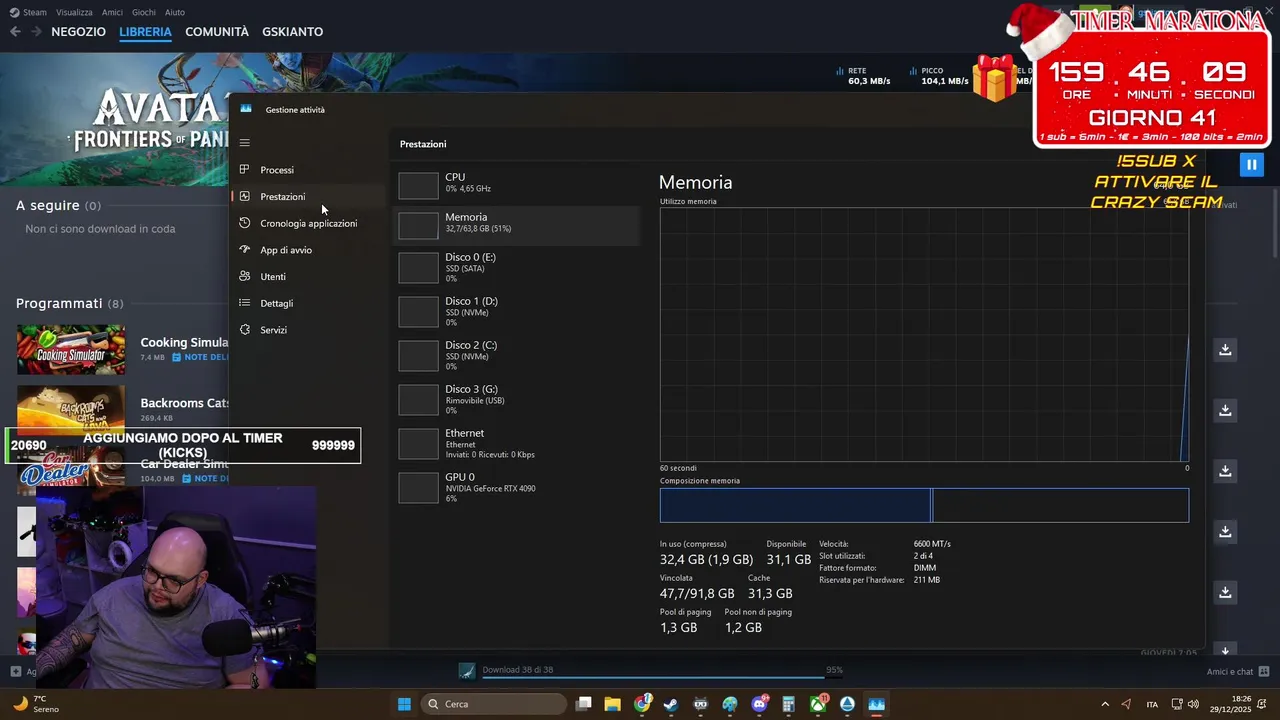The width and height of the screenshot is (1280, 720).
Task: Click the memory composition bar
Action: (924, 505)
